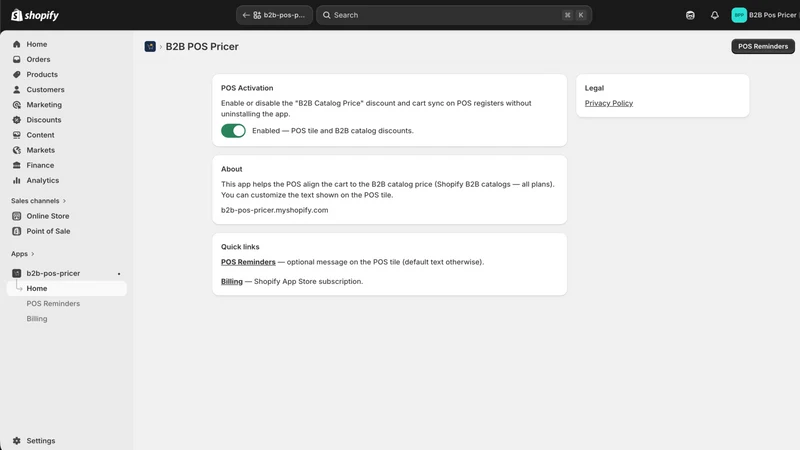Click the Content icon
The width and height of the screenshot is (800, 450).
click(17, 135)
